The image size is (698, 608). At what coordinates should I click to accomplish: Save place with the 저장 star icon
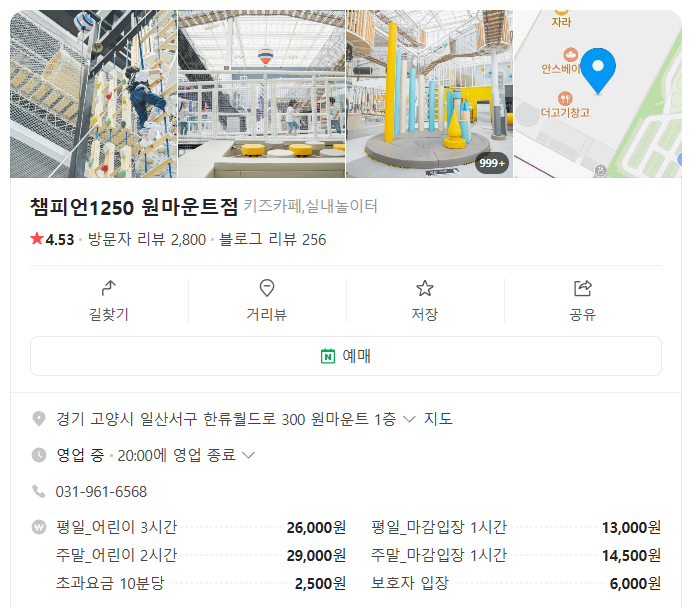coord(425,288)
